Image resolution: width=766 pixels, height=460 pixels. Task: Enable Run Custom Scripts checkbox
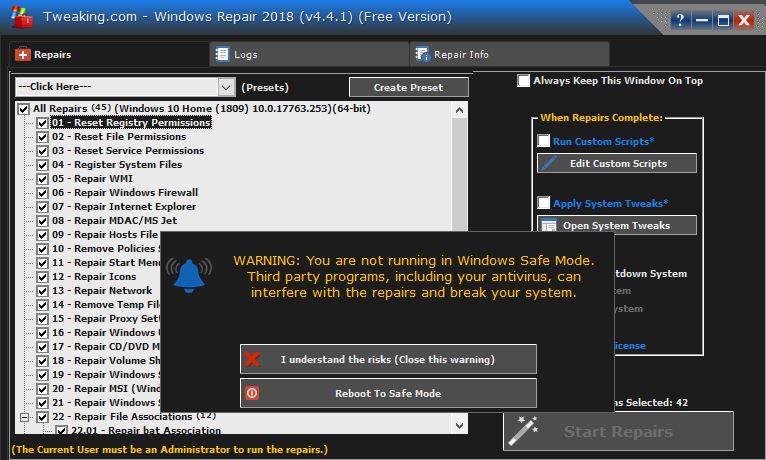tap(543, 141)
